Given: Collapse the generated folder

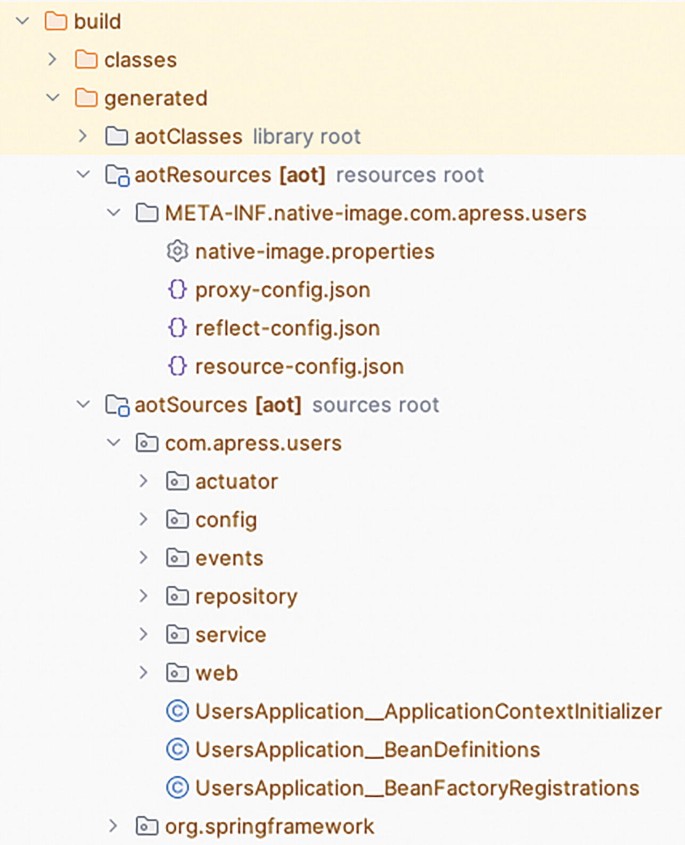Looking at the screenshot, I should click(52, 98).
